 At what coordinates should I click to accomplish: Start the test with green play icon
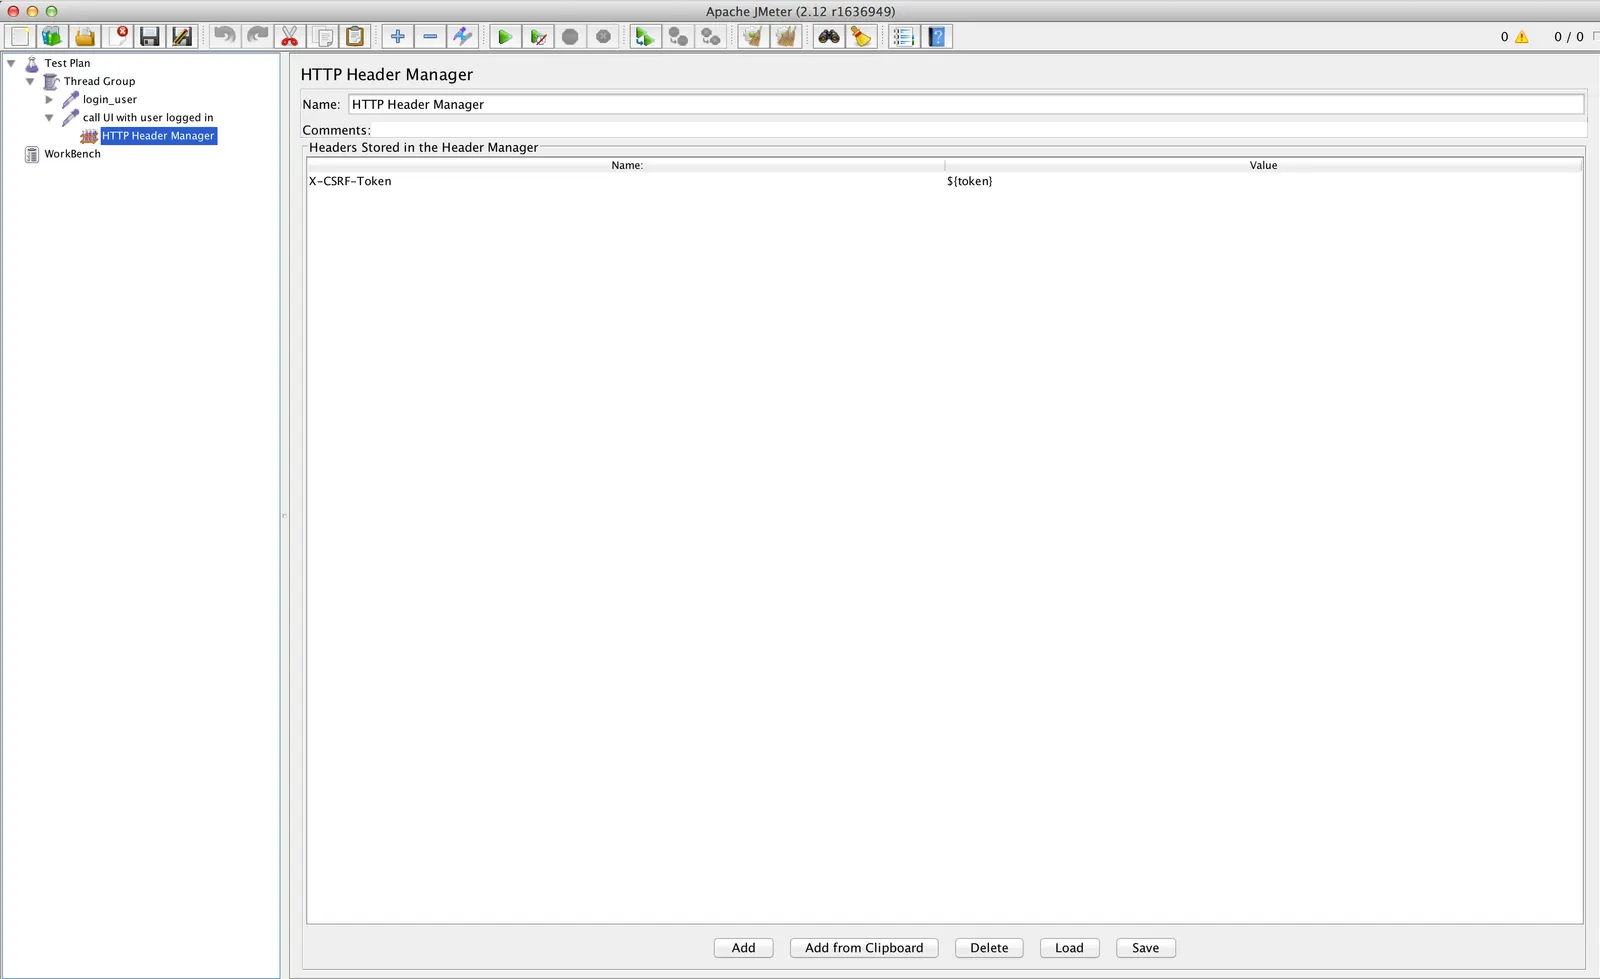click(x=505, y=37)
